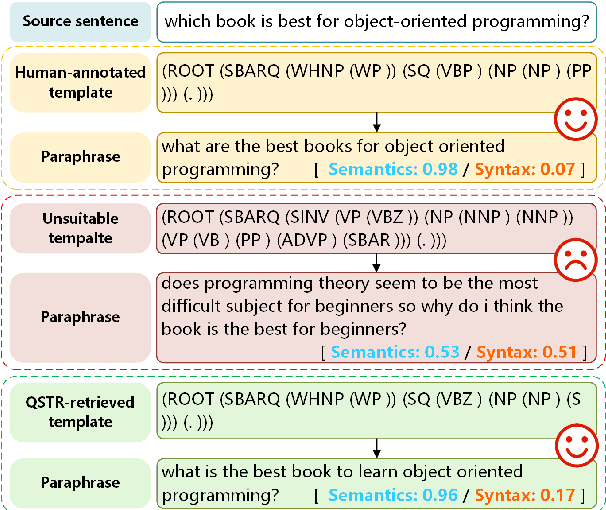The width and height of the screenshot is (606, 510).
Task: Click the Semantics: 0.53 score
Action: tap(395, 352)
